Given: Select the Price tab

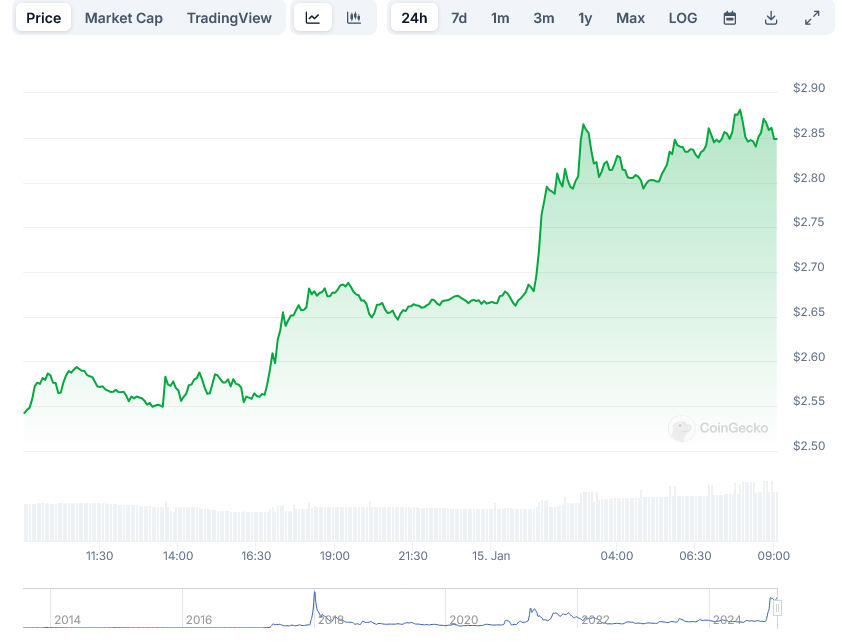Looking at the screenshot, I should 43,18.
